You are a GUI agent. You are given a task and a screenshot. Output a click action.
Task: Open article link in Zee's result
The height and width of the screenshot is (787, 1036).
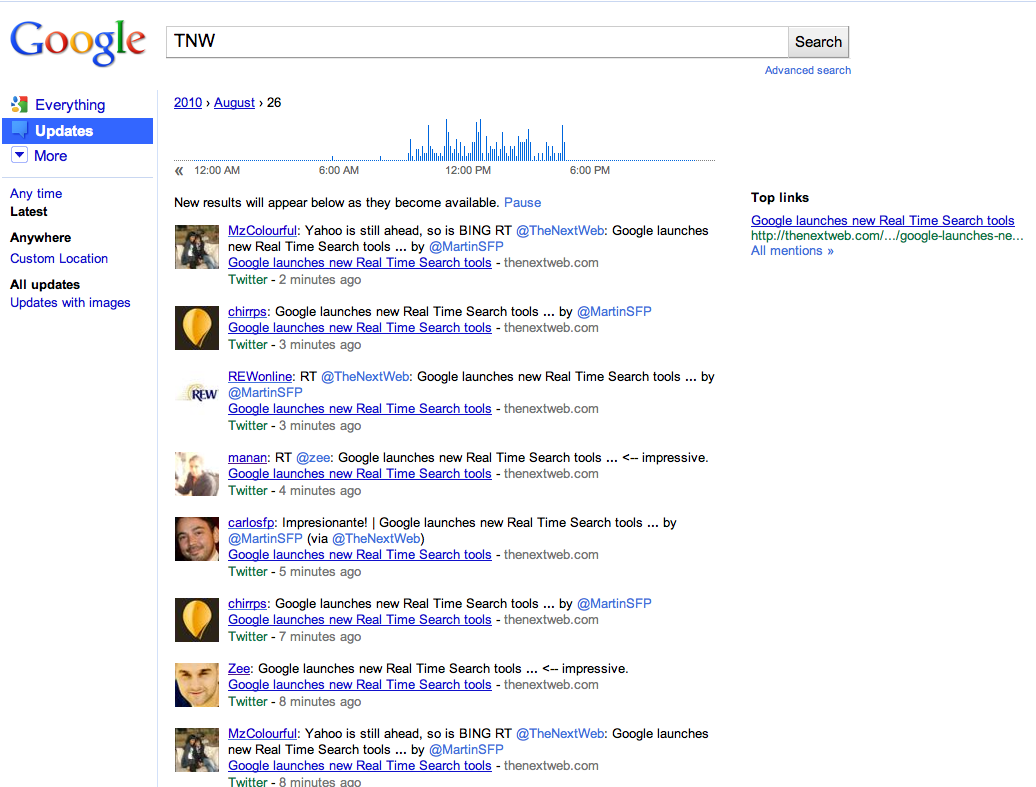tap(359, 685)
